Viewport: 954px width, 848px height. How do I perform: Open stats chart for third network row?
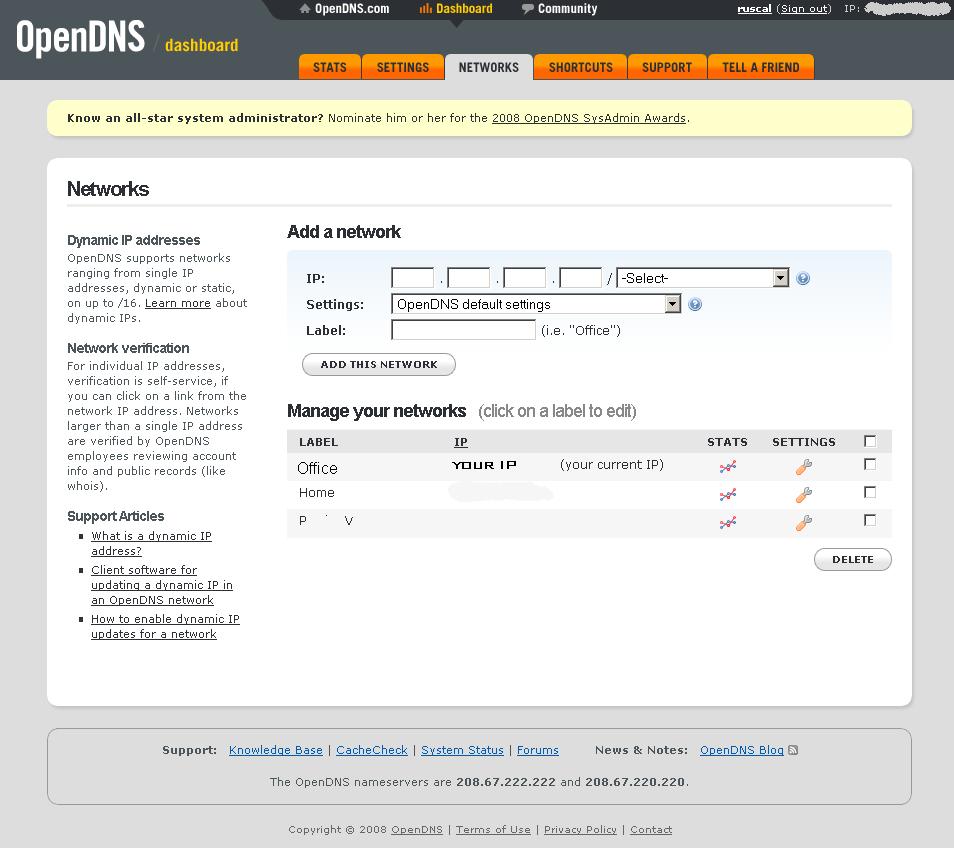728,523
